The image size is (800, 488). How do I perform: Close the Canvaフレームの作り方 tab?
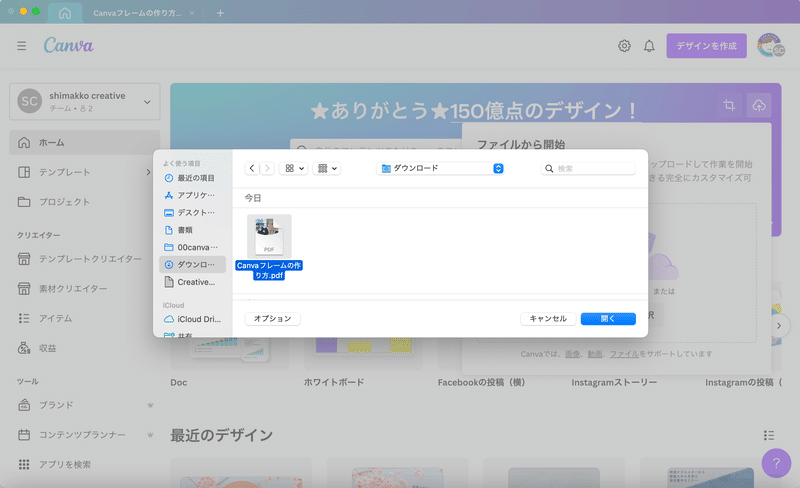[192, 13]
